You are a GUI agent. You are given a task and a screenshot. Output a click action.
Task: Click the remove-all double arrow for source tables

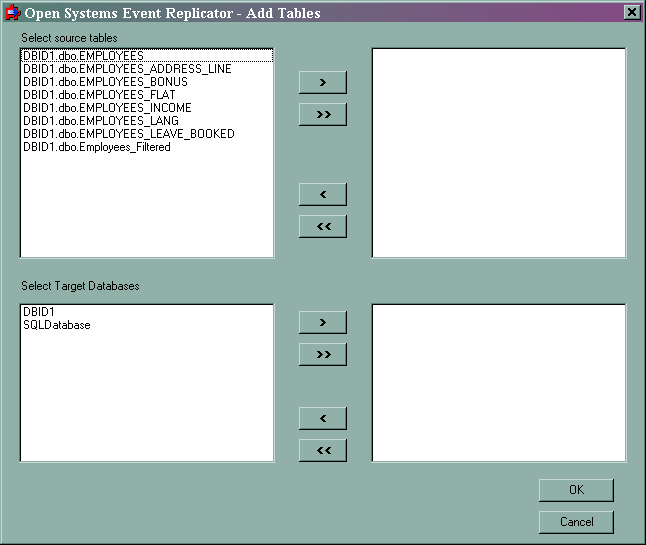[x=322, y=226]
